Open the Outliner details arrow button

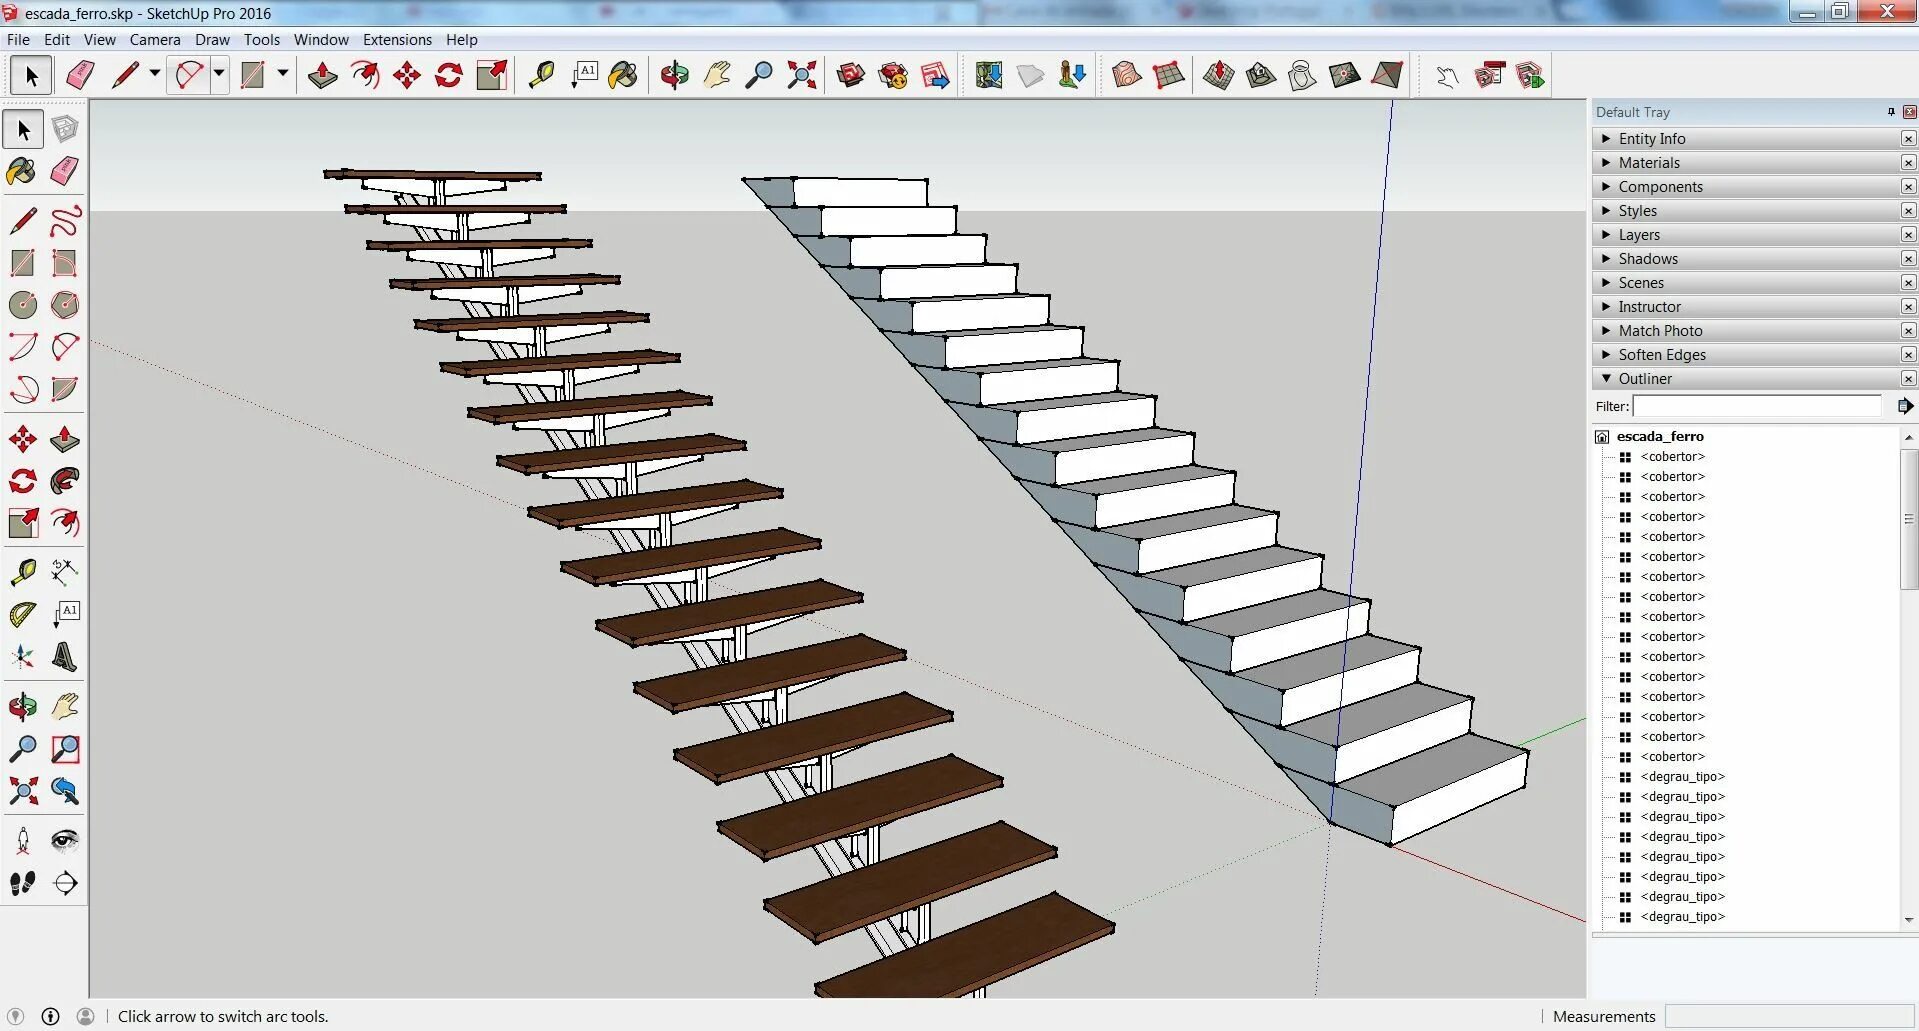(1905, 406)
